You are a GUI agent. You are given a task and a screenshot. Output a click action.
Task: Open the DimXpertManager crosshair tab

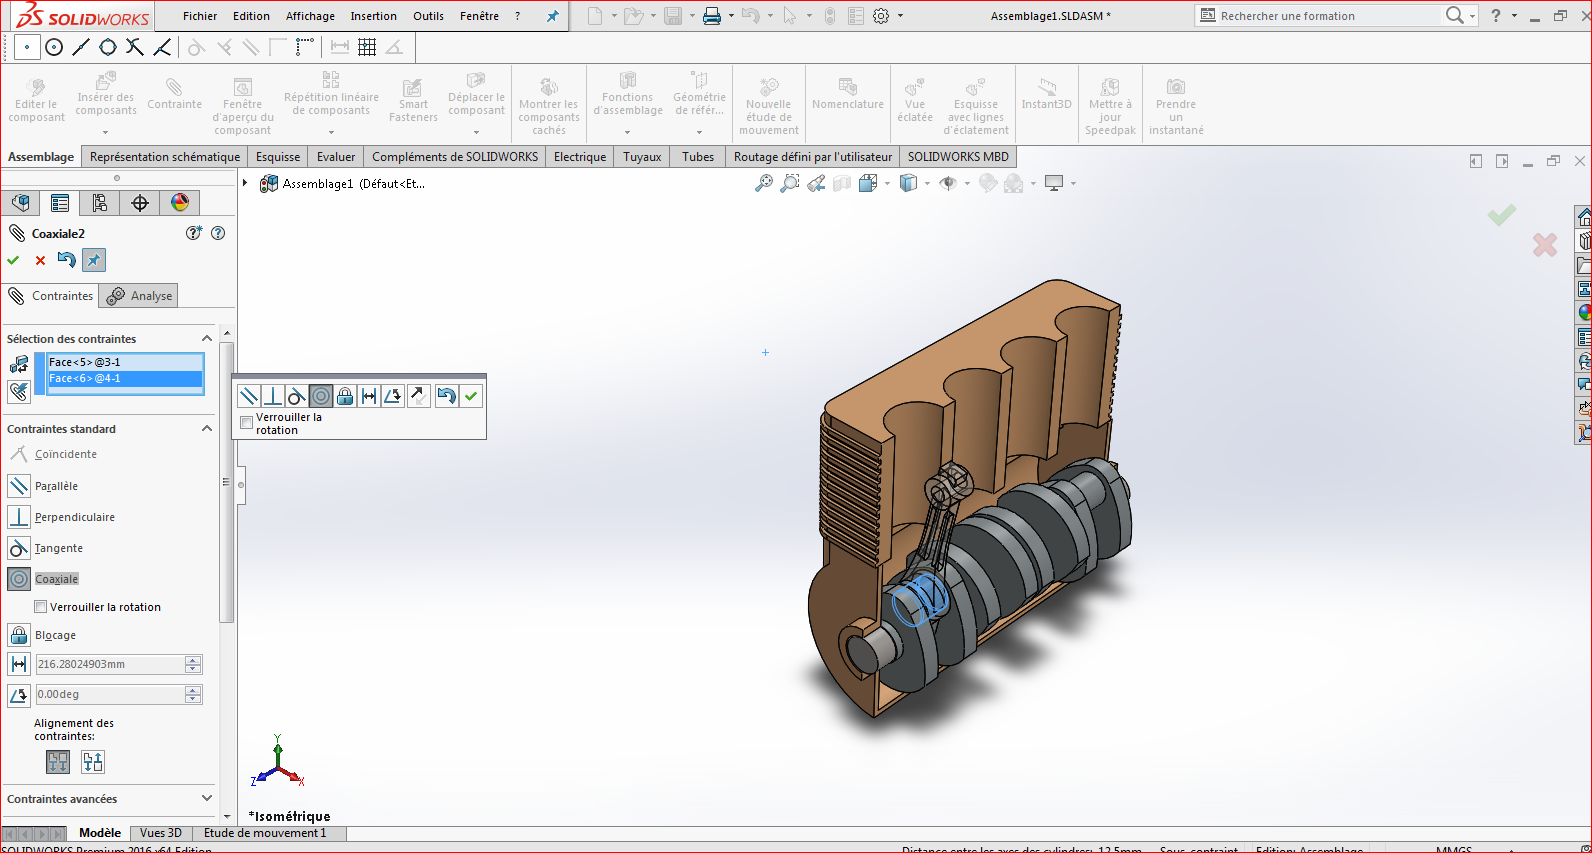(140, 203)
